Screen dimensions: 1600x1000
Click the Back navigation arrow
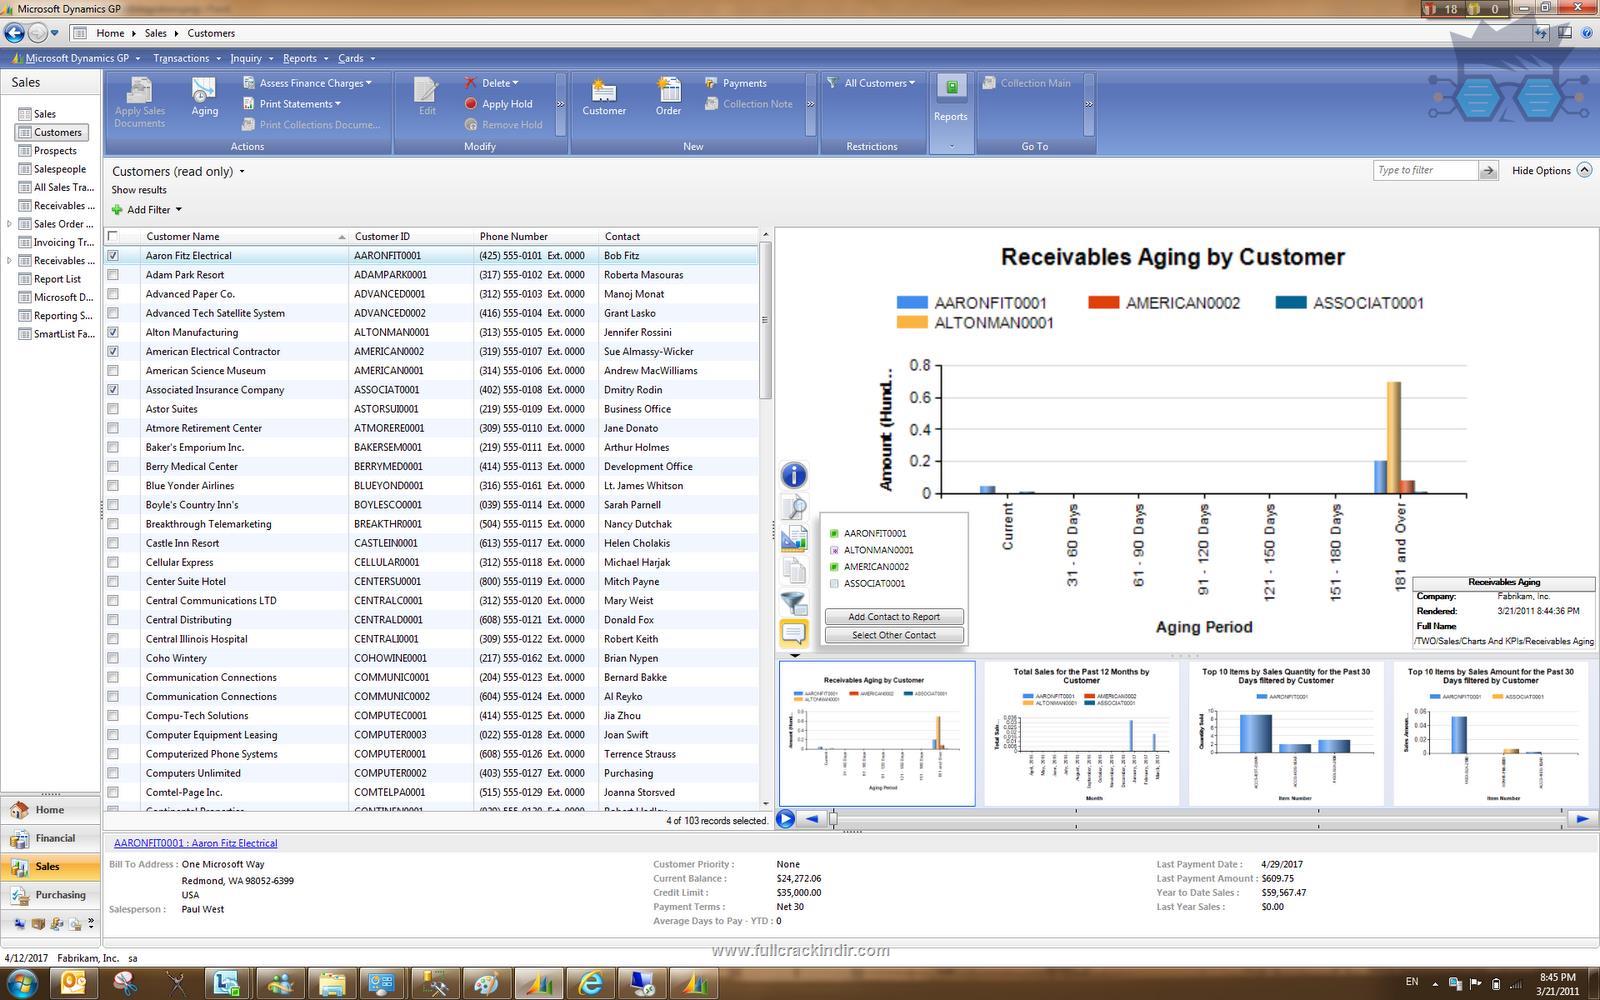pos(14,33)
